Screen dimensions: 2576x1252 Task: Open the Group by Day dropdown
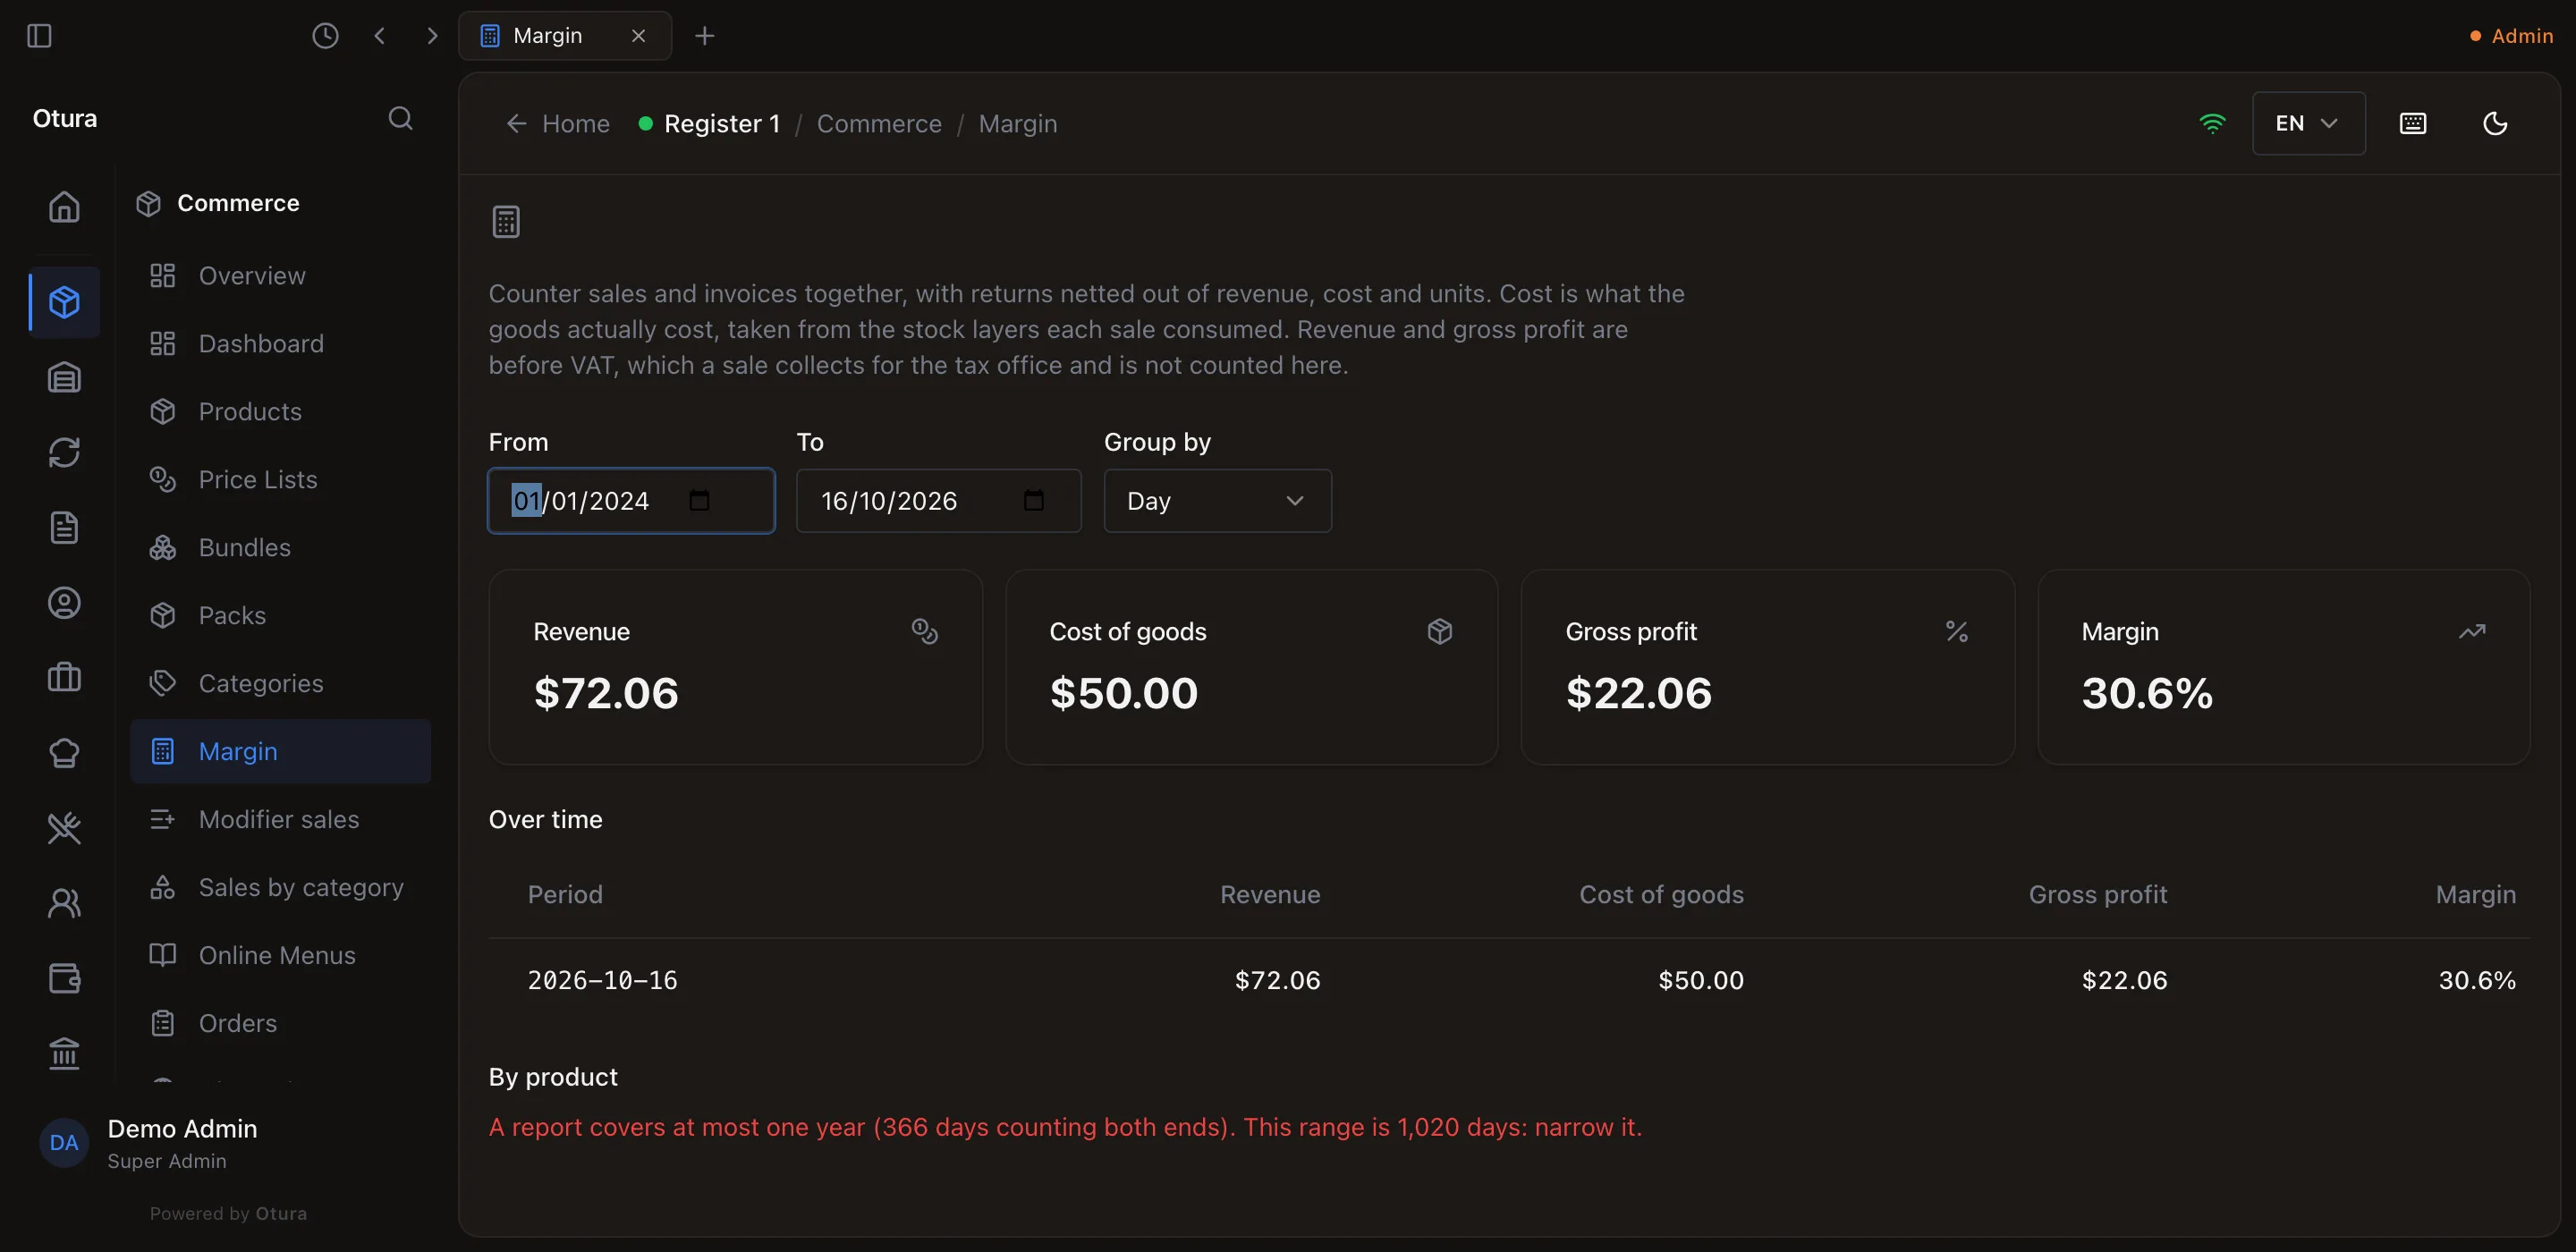tap(1217, 501)
